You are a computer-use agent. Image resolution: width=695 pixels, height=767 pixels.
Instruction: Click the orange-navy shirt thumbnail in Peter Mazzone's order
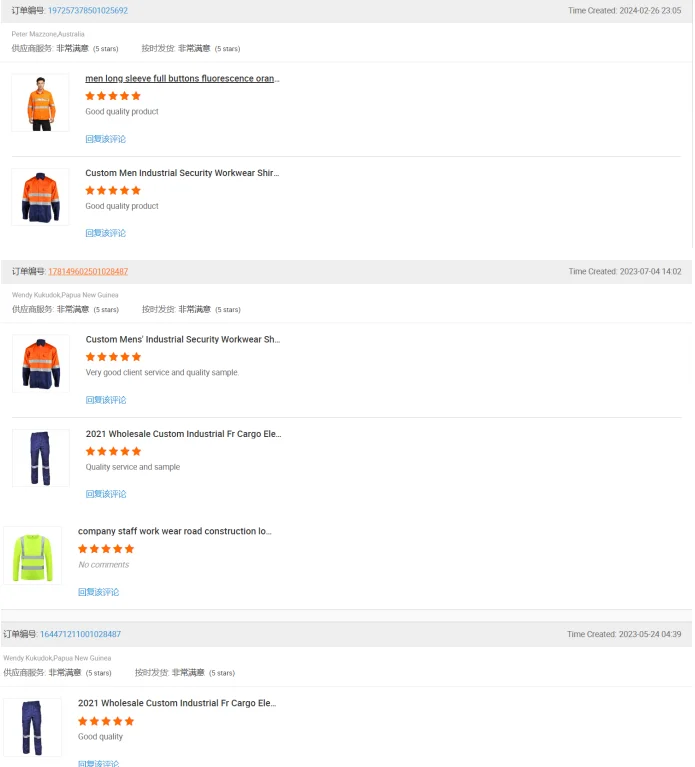coord(40,197)
